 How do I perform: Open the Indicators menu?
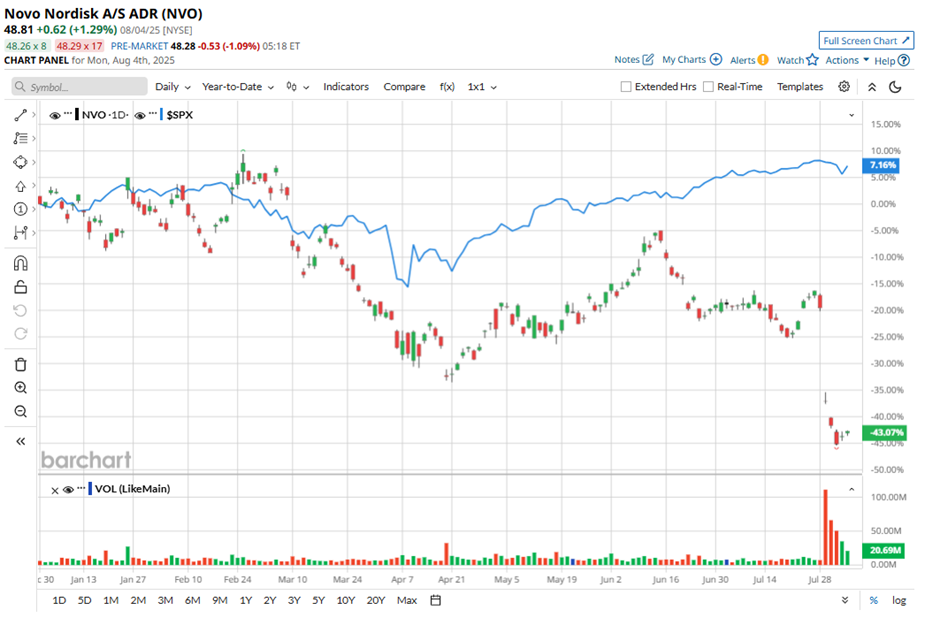pos(346,87)
